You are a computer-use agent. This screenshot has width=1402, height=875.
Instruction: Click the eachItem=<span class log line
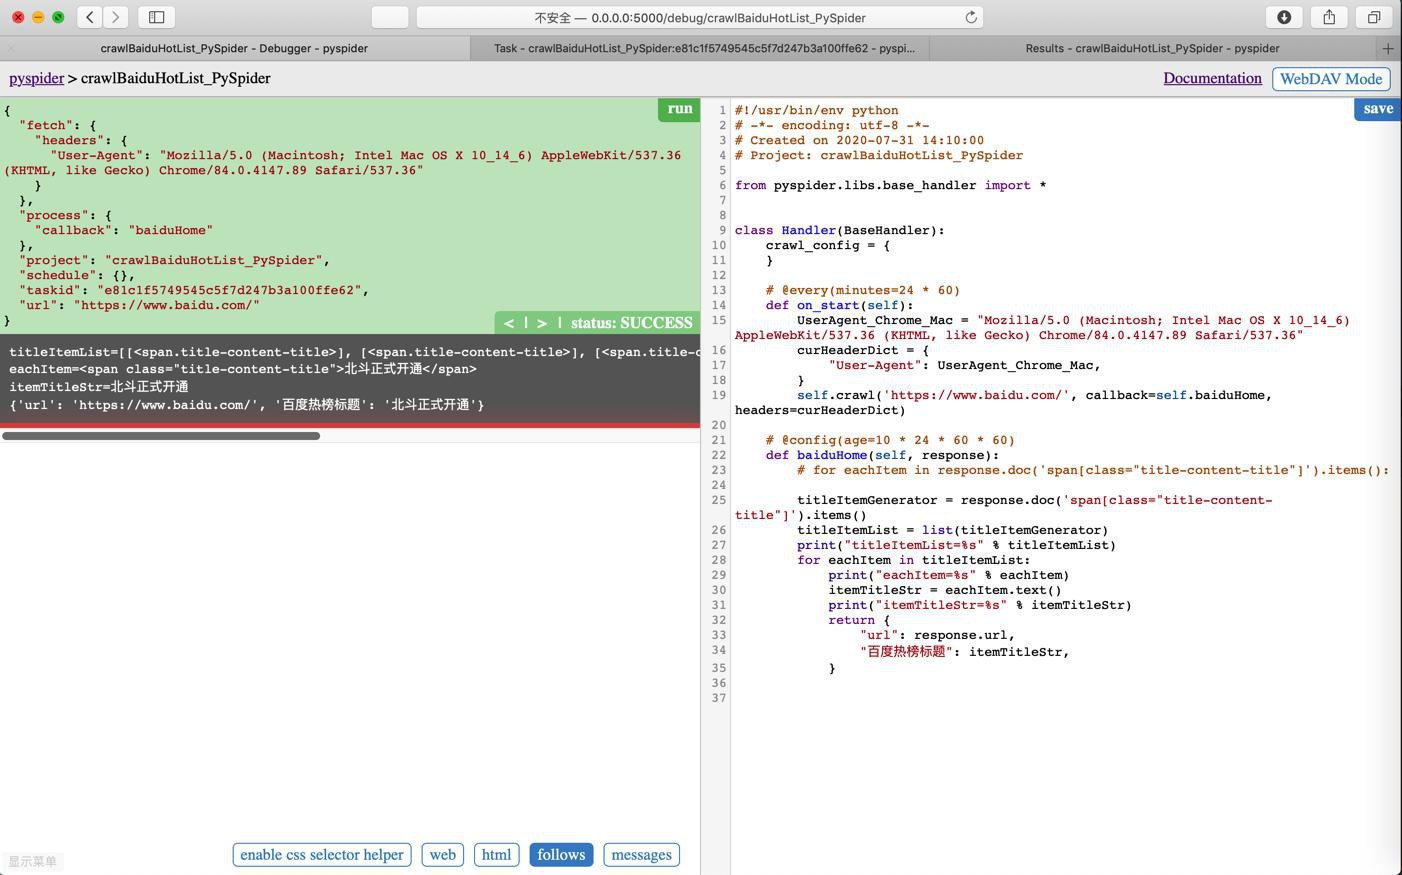coord(243,369)
